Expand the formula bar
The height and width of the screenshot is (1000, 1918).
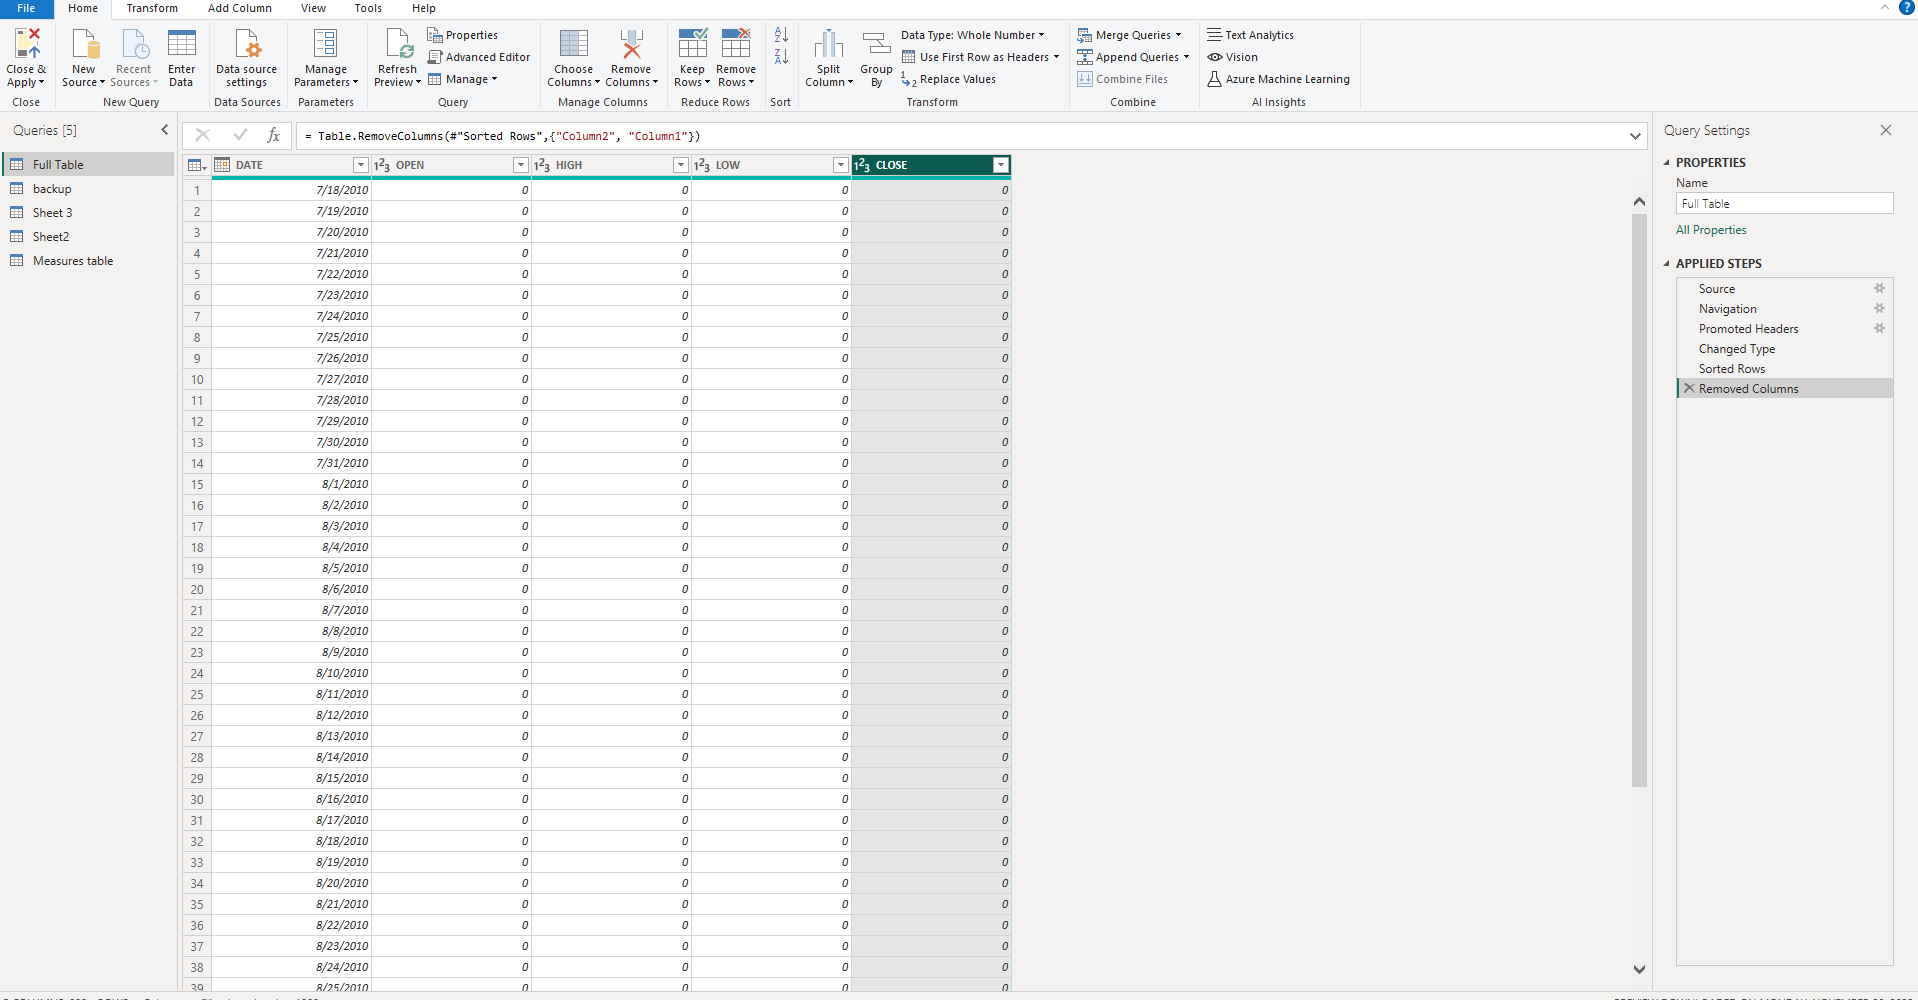1635,136
